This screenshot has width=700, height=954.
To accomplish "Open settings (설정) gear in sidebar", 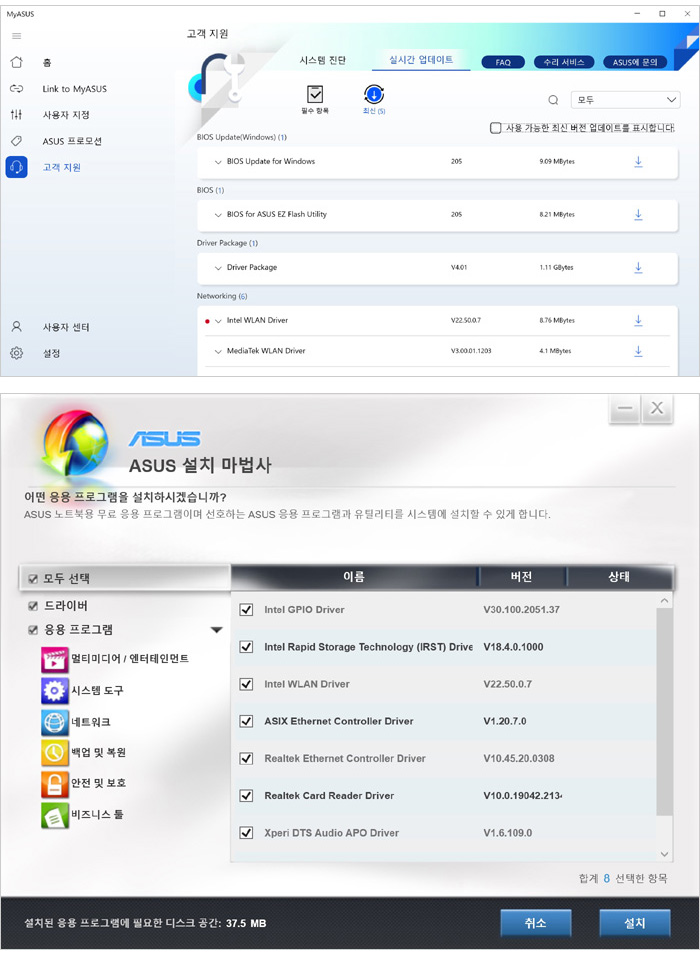I will click(16, 353).
